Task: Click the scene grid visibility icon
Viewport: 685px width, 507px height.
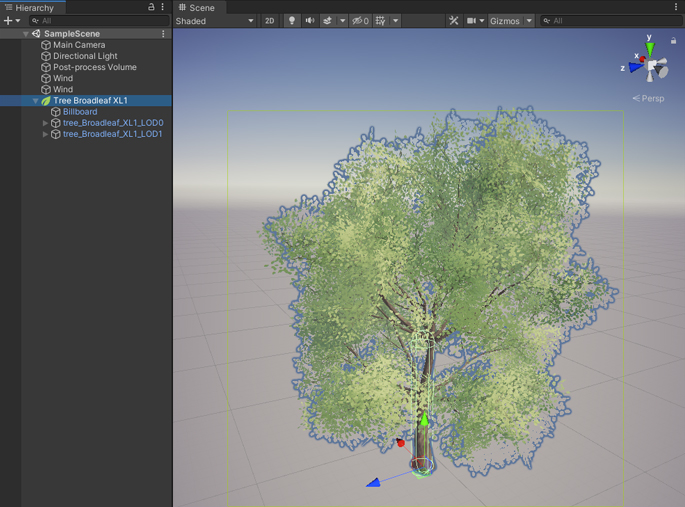Action: [x=381, y=21]
